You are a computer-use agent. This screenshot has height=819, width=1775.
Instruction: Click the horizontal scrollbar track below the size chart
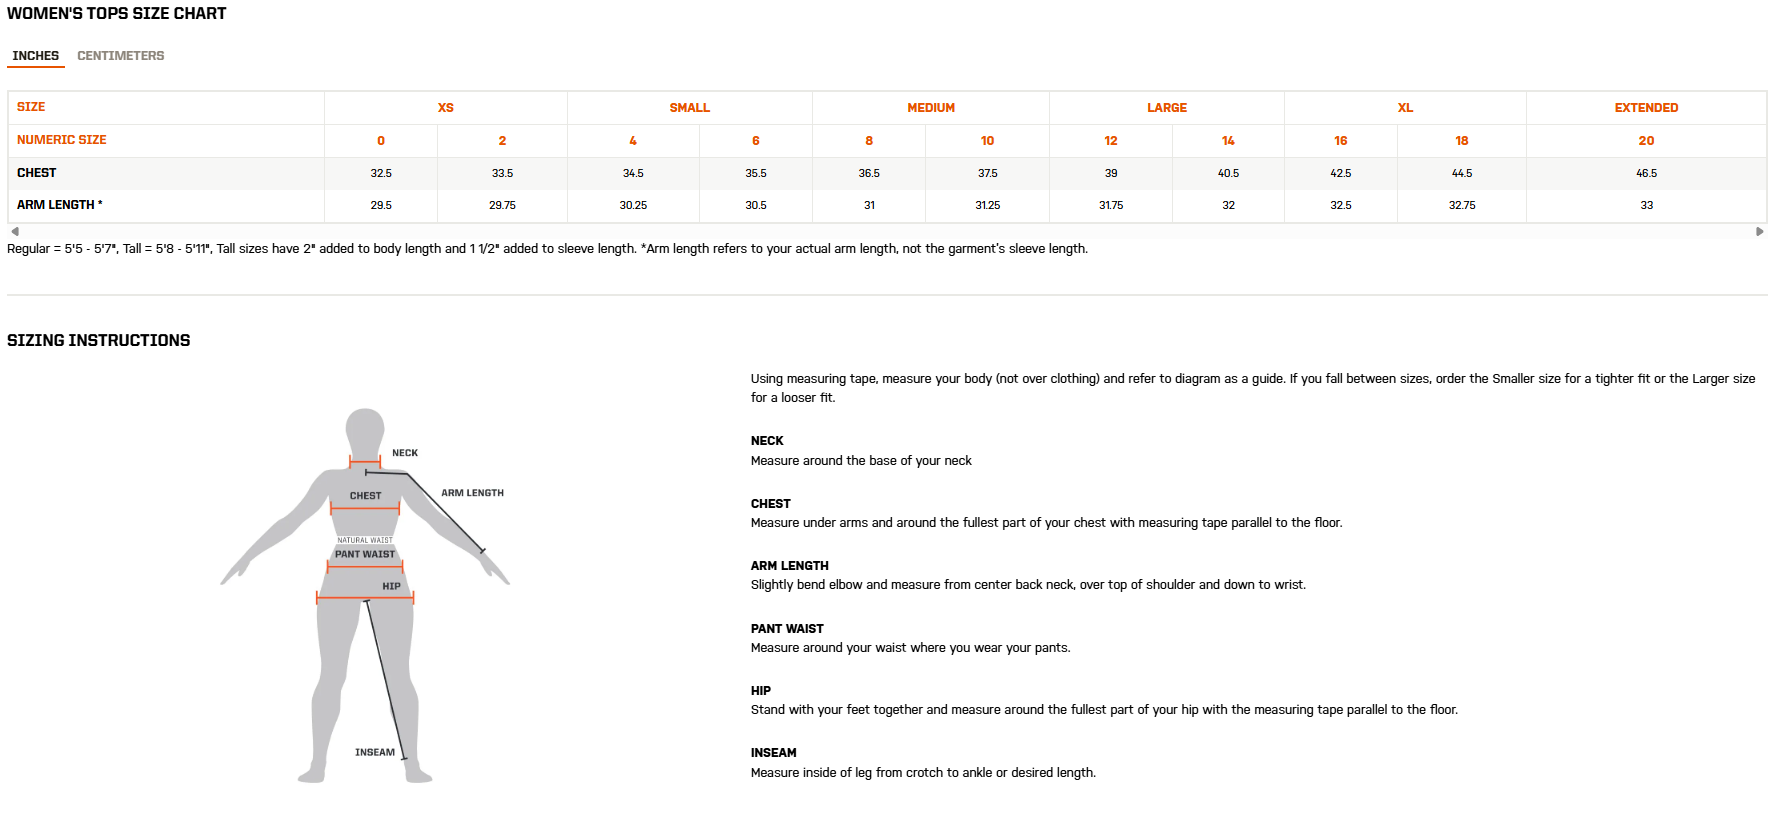886,231
